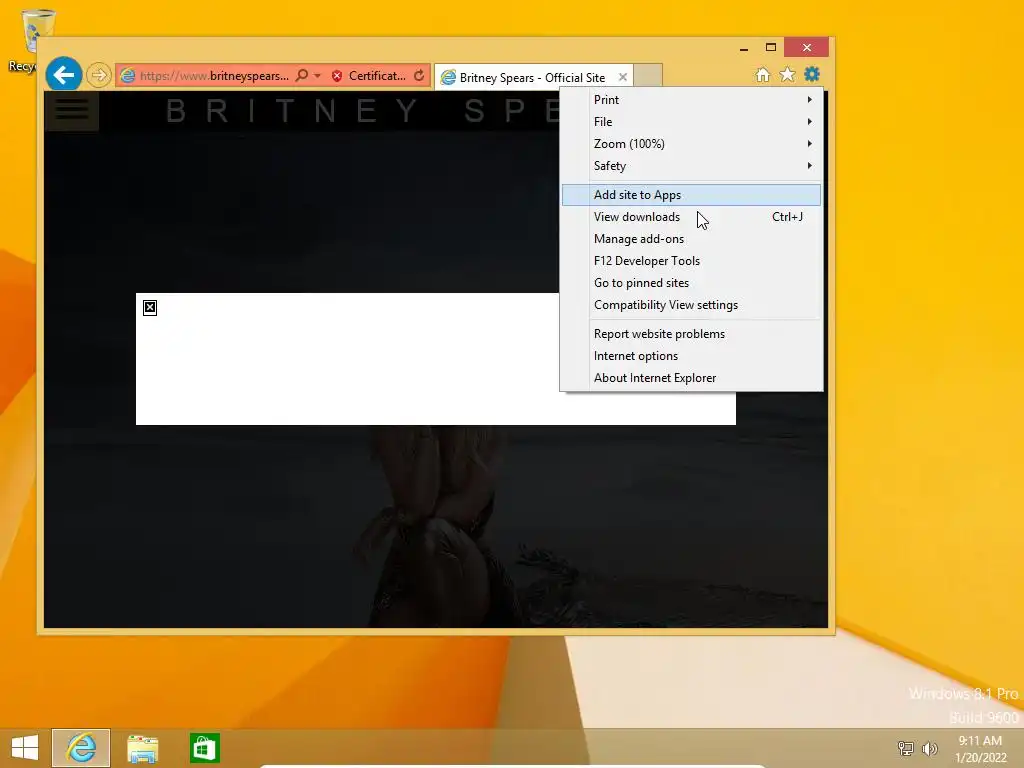This screenshot has height=768, width=1024.
Task: Click the hamburger menu on Britney Spears page
Action: (72, 110)
